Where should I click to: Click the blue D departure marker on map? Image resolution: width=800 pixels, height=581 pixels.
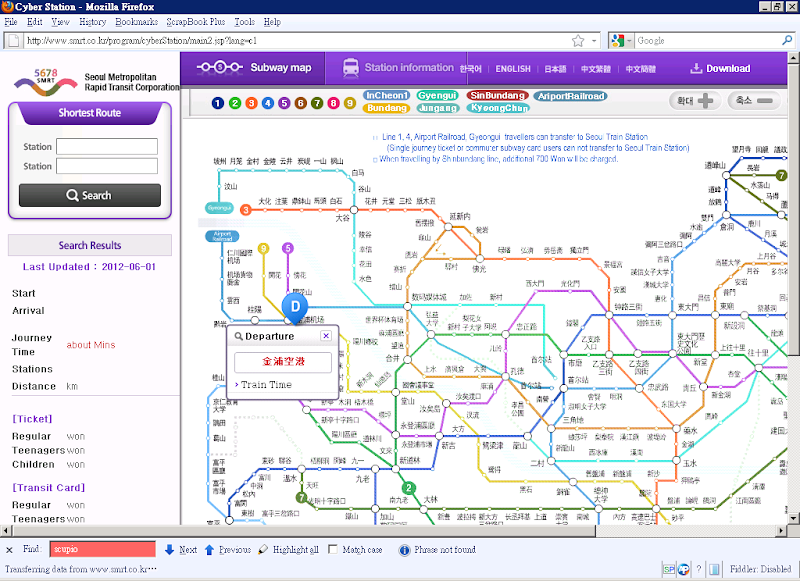click(295, 308)
